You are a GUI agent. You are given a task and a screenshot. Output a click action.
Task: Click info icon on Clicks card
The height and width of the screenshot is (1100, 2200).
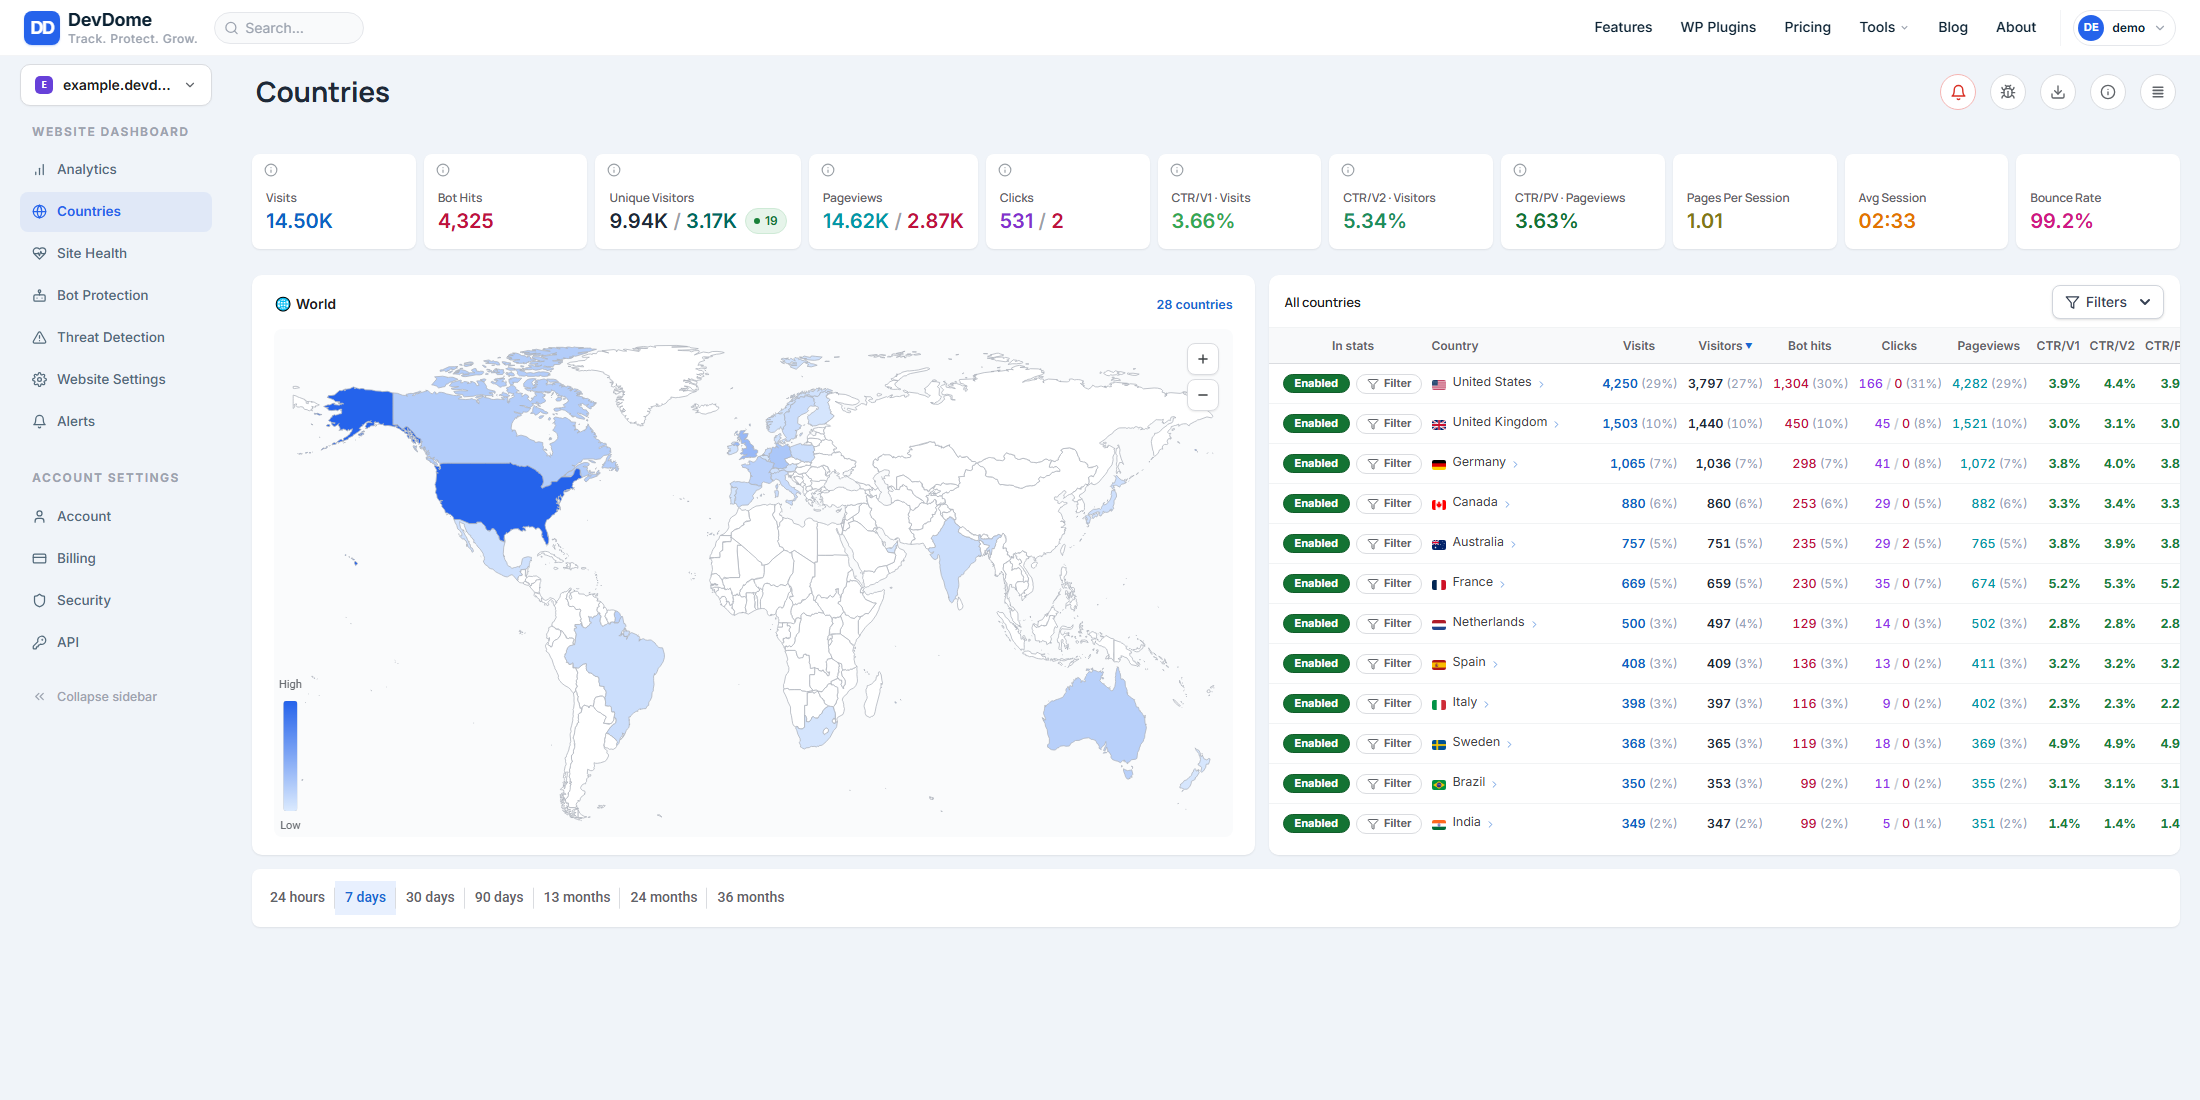coord(1005,170)
